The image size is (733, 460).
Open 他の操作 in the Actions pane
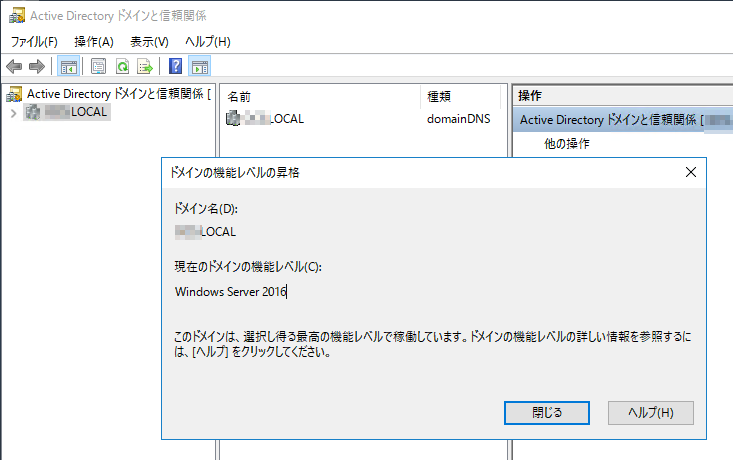[567, 144]
